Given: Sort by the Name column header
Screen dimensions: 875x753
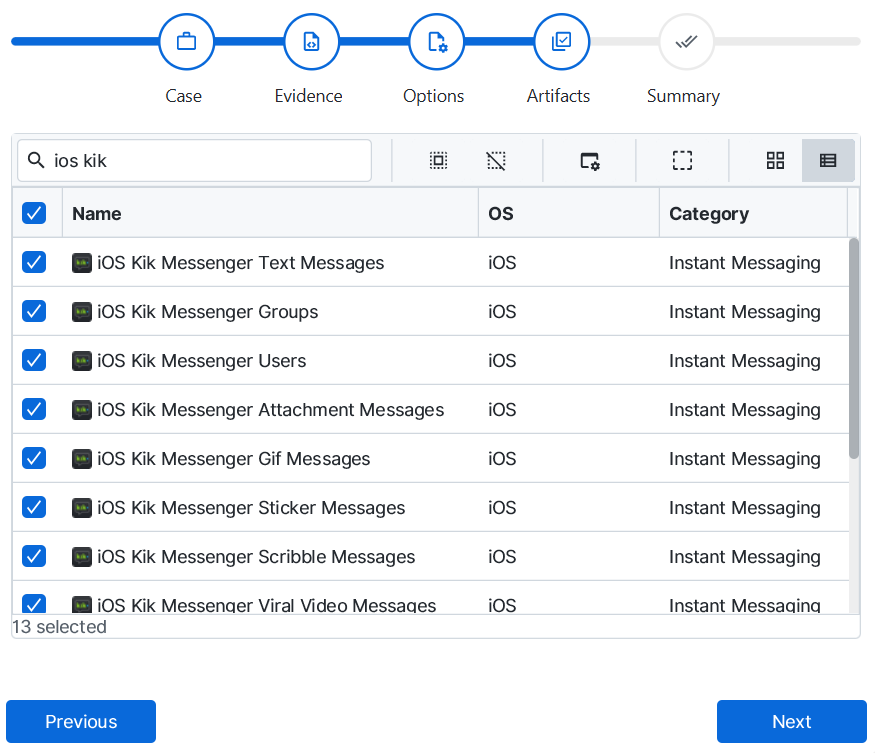Looking at the screenshot, I should click(x=270, y=213).
